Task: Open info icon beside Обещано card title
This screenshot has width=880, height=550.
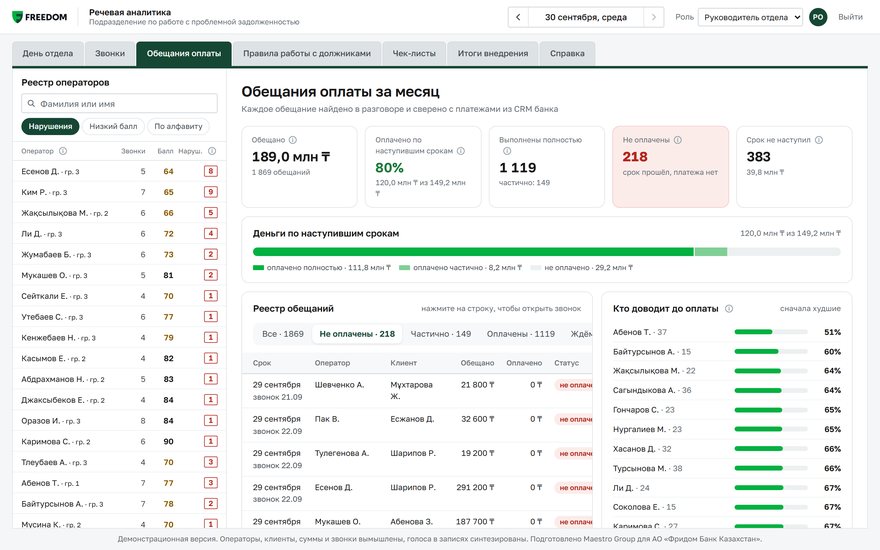Action: [292, 140]
